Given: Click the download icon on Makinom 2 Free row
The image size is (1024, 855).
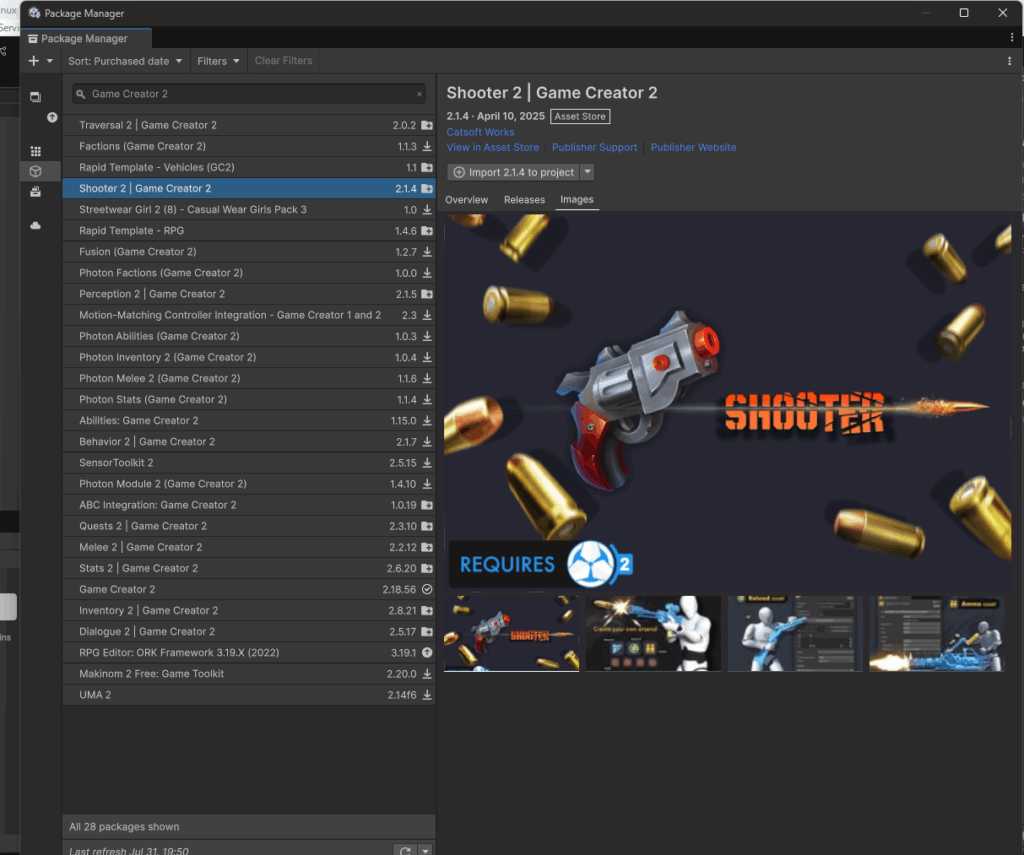Looking at the screenshot, I should (x=426, y=673).
